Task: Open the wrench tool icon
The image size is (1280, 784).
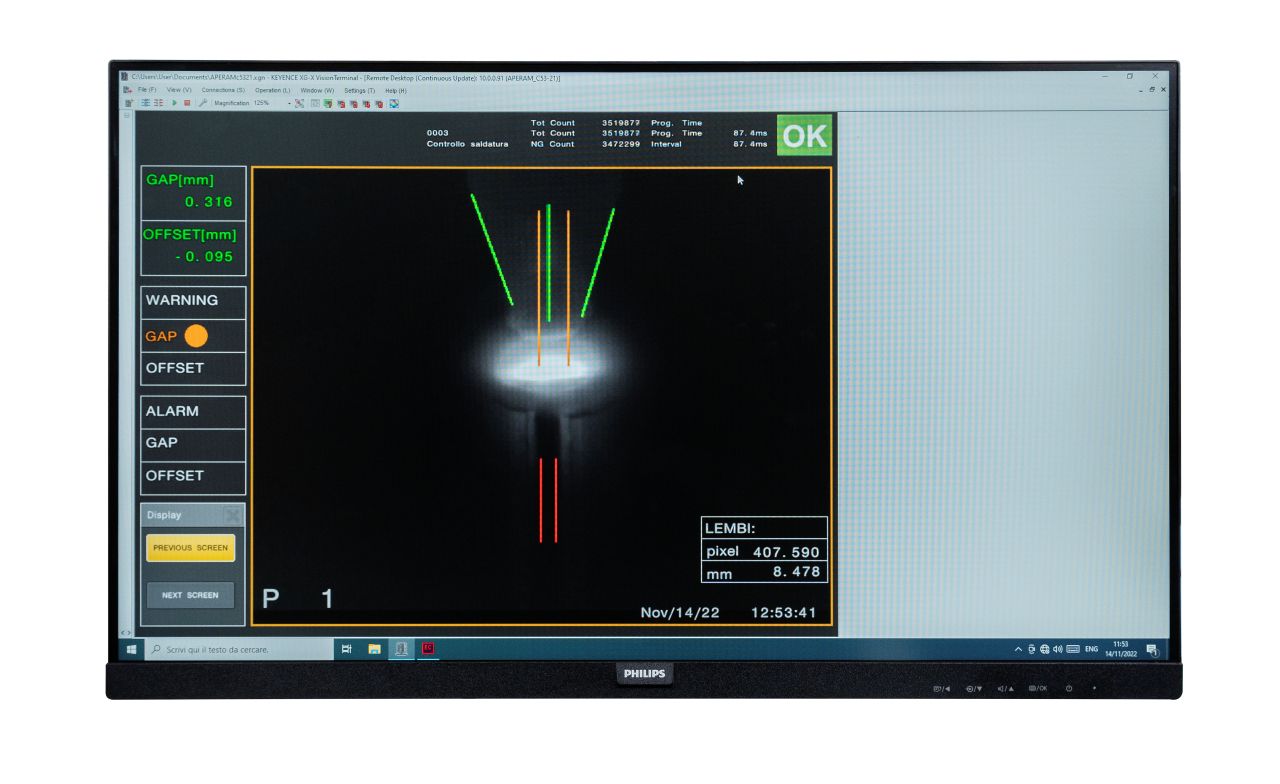Action: coord(202,103)
